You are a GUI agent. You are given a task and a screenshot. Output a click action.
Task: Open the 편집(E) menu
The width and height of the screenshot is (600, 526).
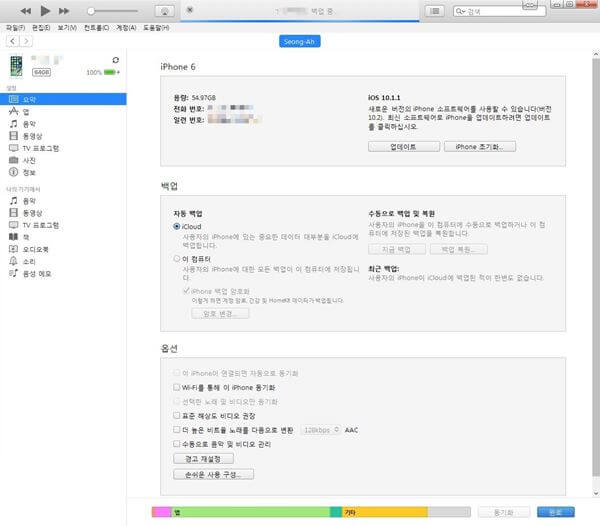click(x=41, y=28)
